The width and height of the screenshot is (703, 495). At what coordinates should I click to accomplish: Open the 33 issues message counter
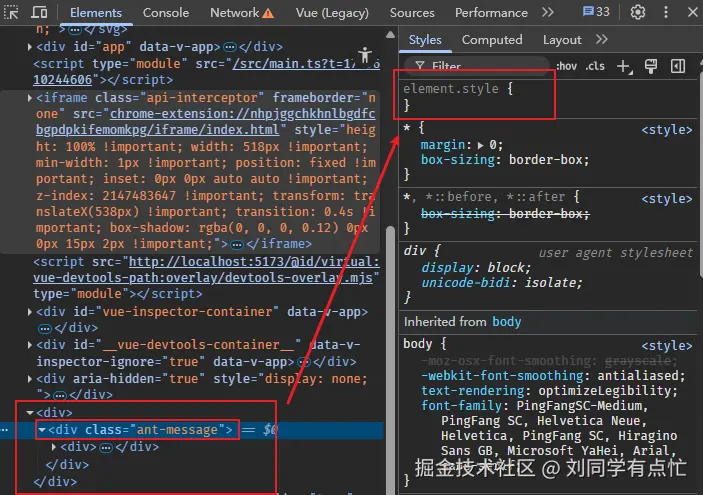point(596,12)
